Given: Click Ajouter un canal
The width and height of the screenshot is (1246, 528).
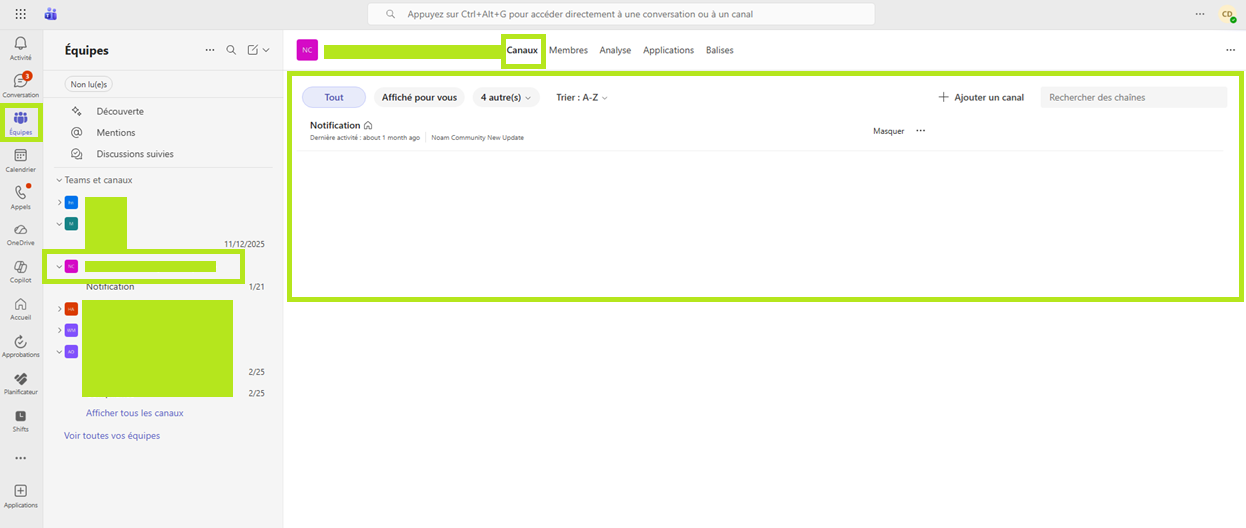Looking at the screenshot, I should pos(981,97).
